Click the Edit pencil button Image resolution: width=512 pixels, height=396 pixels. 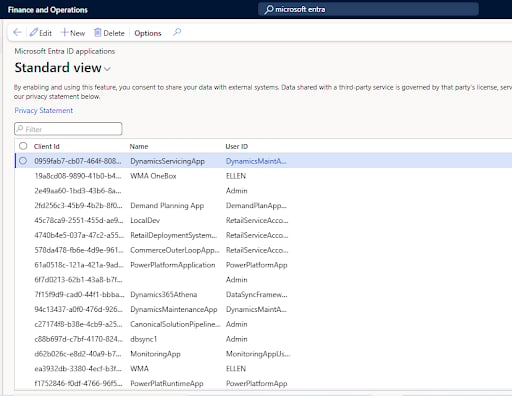point(41,33)
